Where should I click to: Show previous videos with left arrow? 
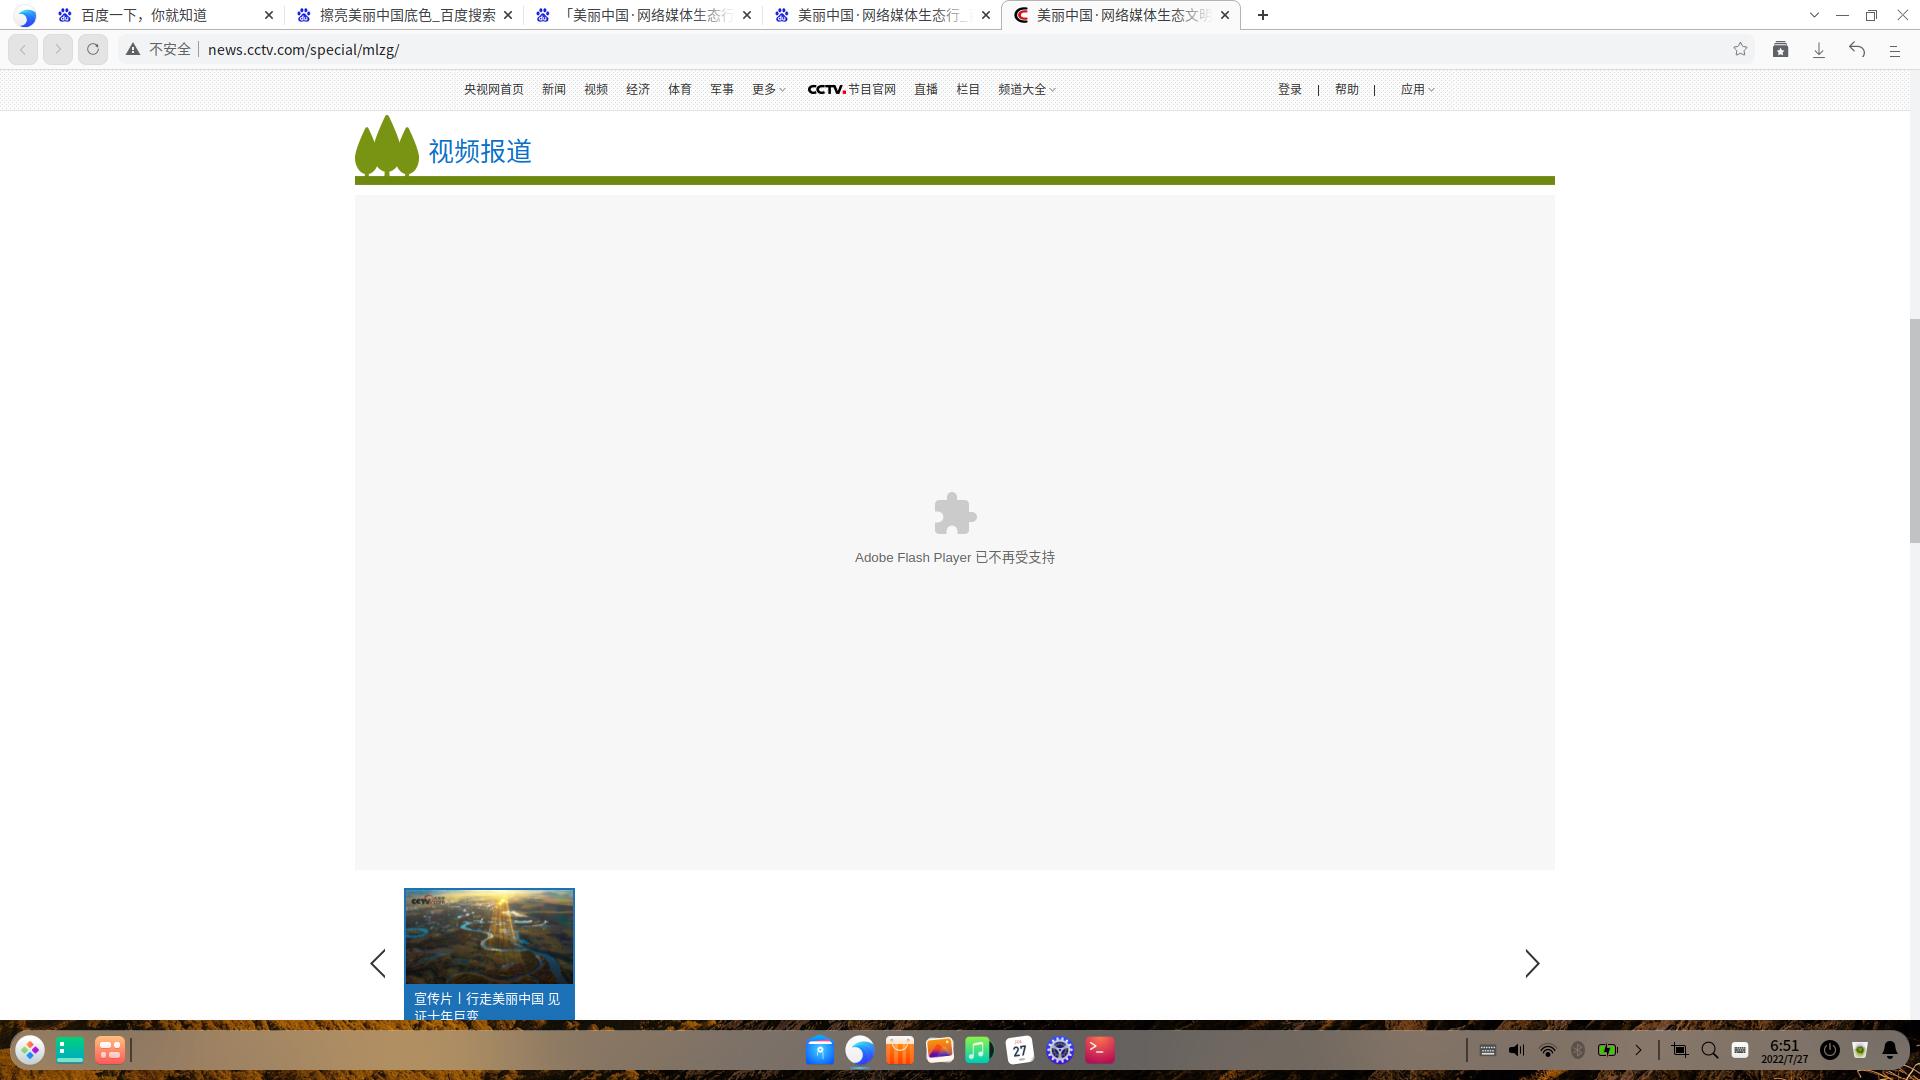(378, 963)
